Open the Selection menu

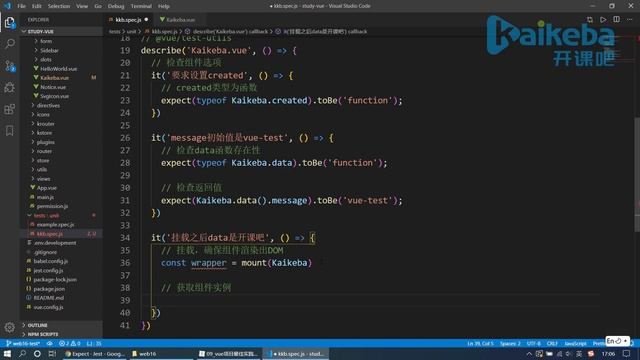[59, 6]
